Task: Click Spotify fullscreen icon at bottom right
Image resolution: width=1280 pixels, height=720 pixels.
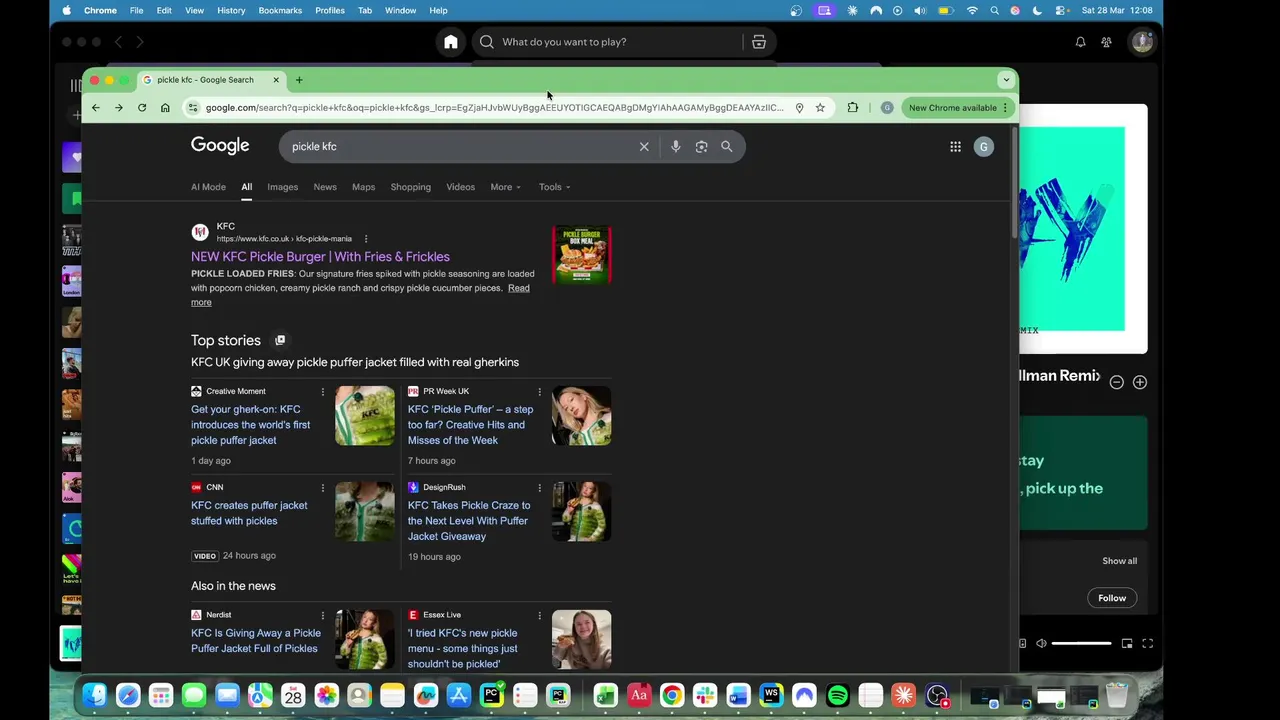Action: point(1148,644)
